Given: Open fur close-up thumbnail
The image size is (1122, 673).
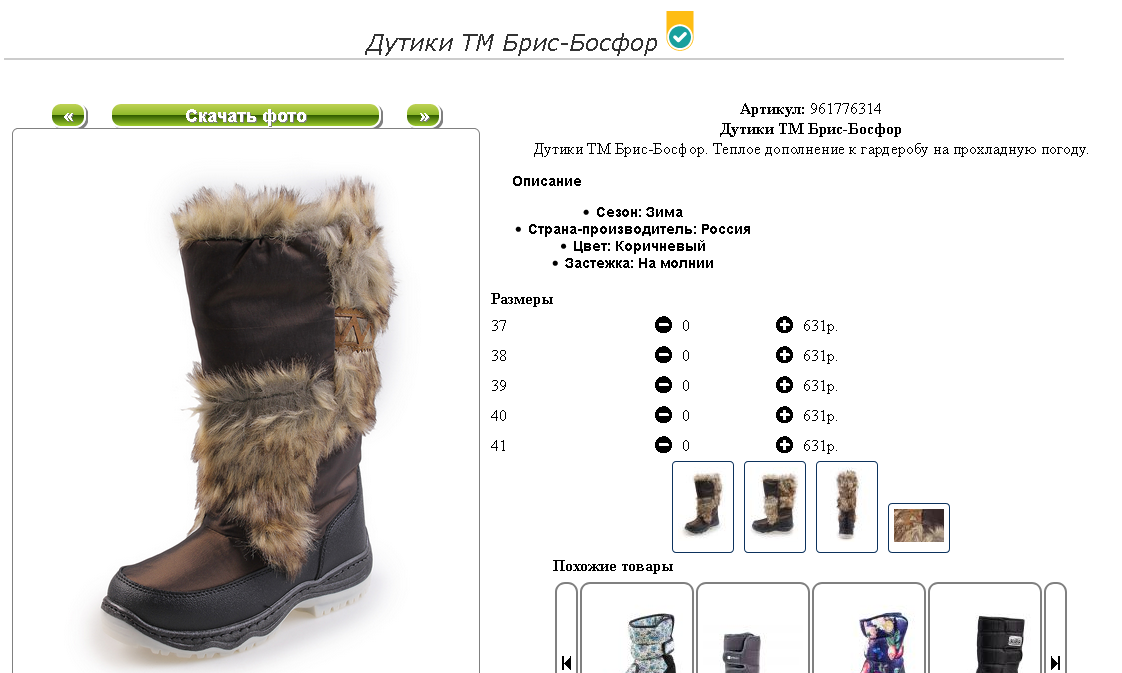Looking at the screenshot, I should click(x=919, y=528).
